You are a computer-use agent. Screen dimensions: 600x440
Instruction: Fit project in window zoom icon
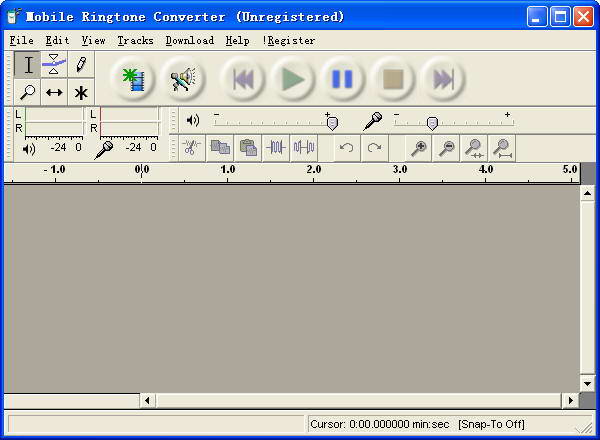pyautogui.click(x=502, y=148)
